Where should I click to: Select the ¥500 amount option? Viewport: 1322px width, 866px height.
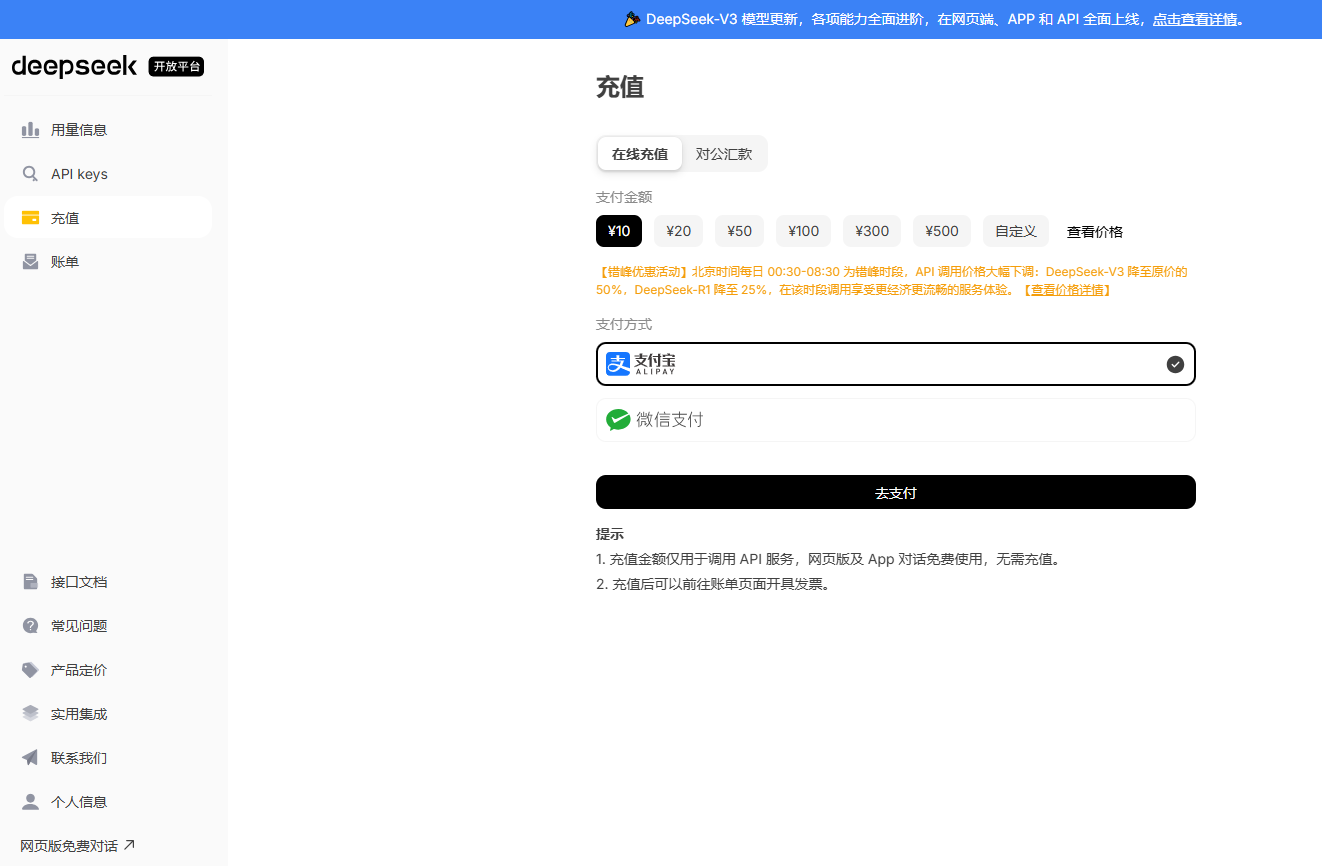(942, 231)
